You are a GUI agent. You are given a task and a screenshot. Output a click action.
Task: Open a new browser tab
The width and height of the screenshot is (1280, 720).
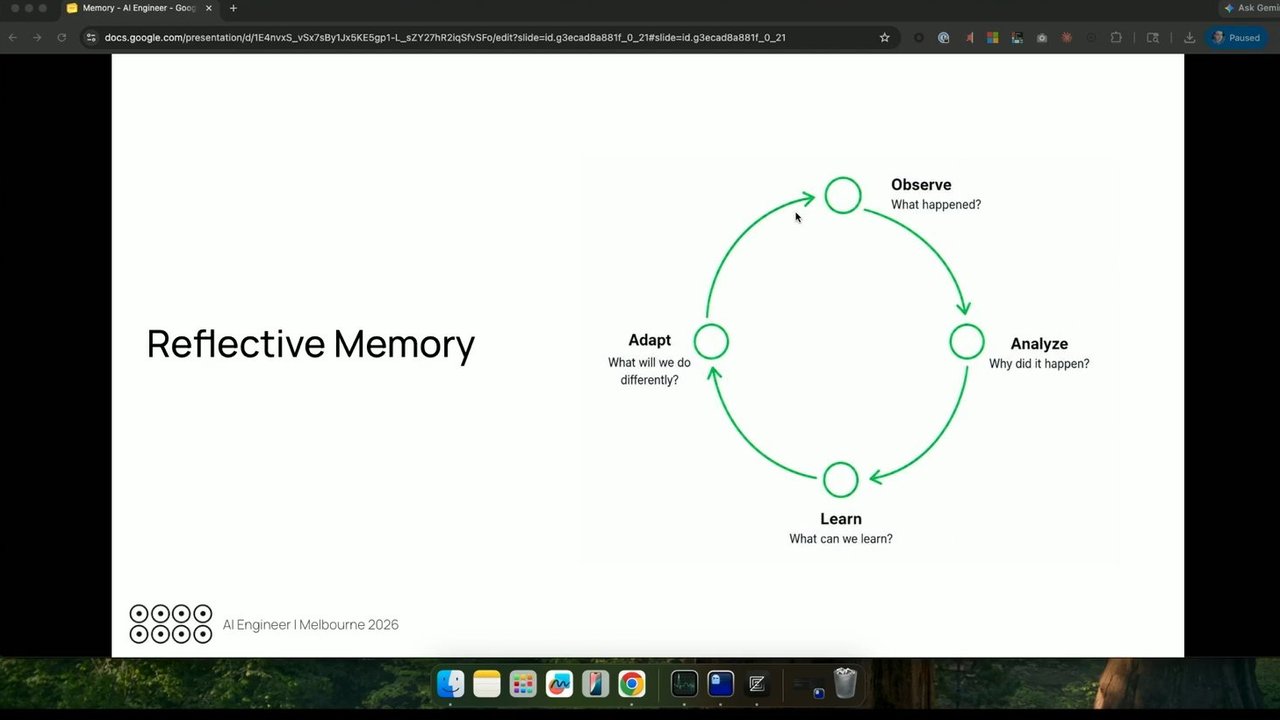(x=233, y=8)
